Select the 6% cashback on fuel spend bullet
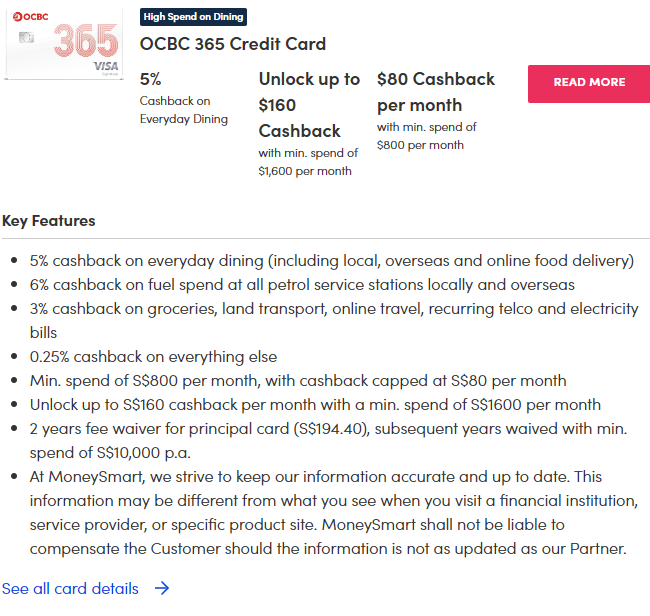The image size is (650, 616). pos(302,285)
